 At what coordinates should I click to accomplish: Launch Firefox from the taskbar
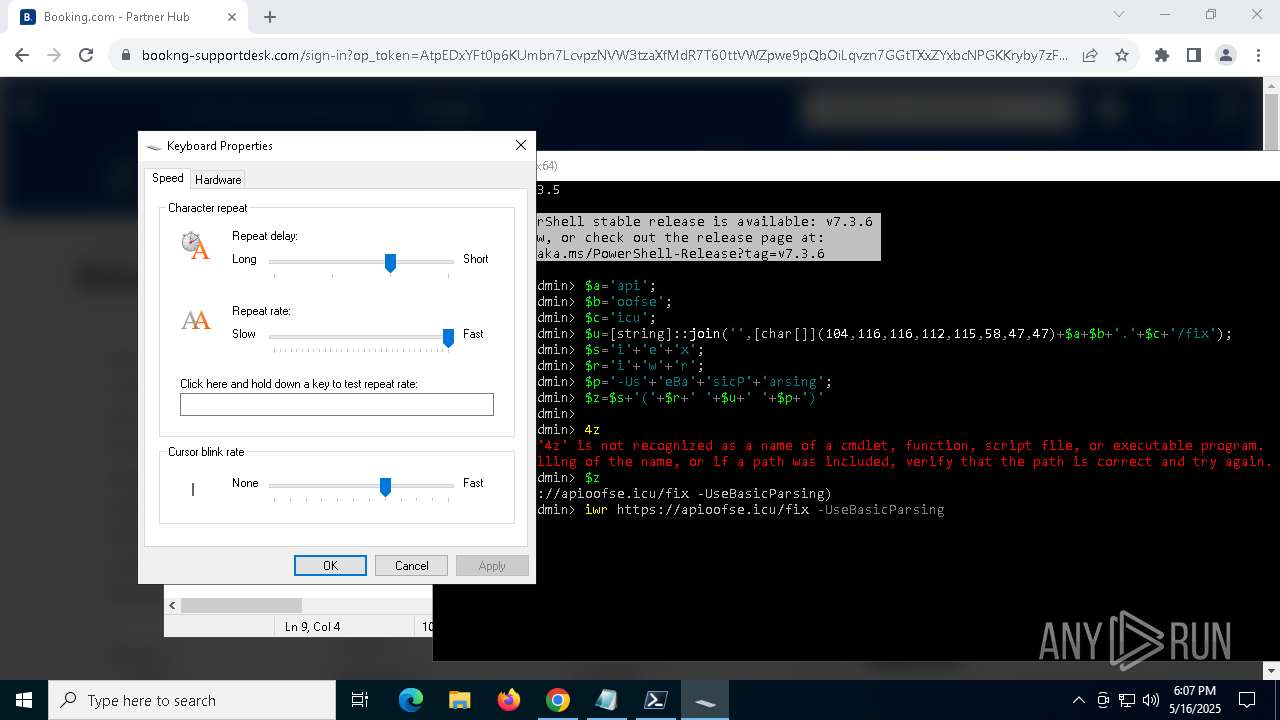[508, 700]
